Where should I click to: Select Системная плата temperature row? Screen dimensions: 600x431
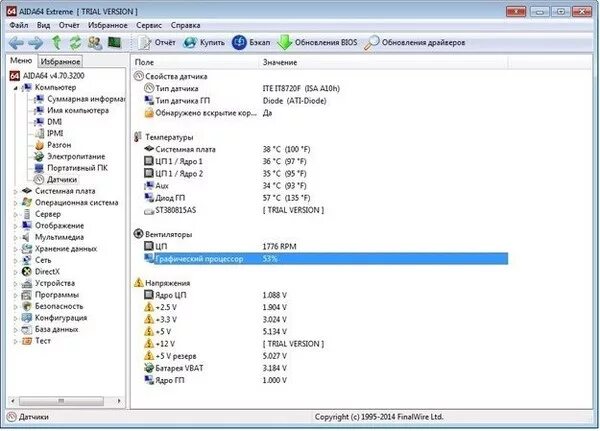tap(326, 149)
